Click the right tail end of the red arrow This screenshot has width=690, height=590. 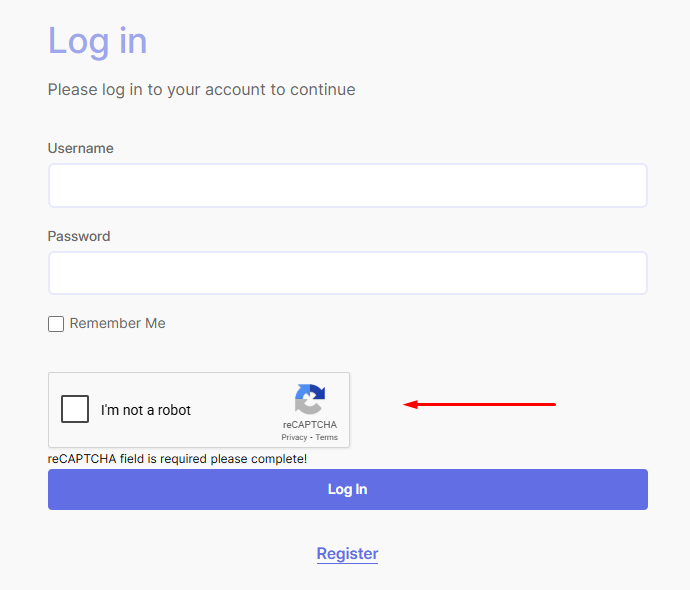(553, 404)
